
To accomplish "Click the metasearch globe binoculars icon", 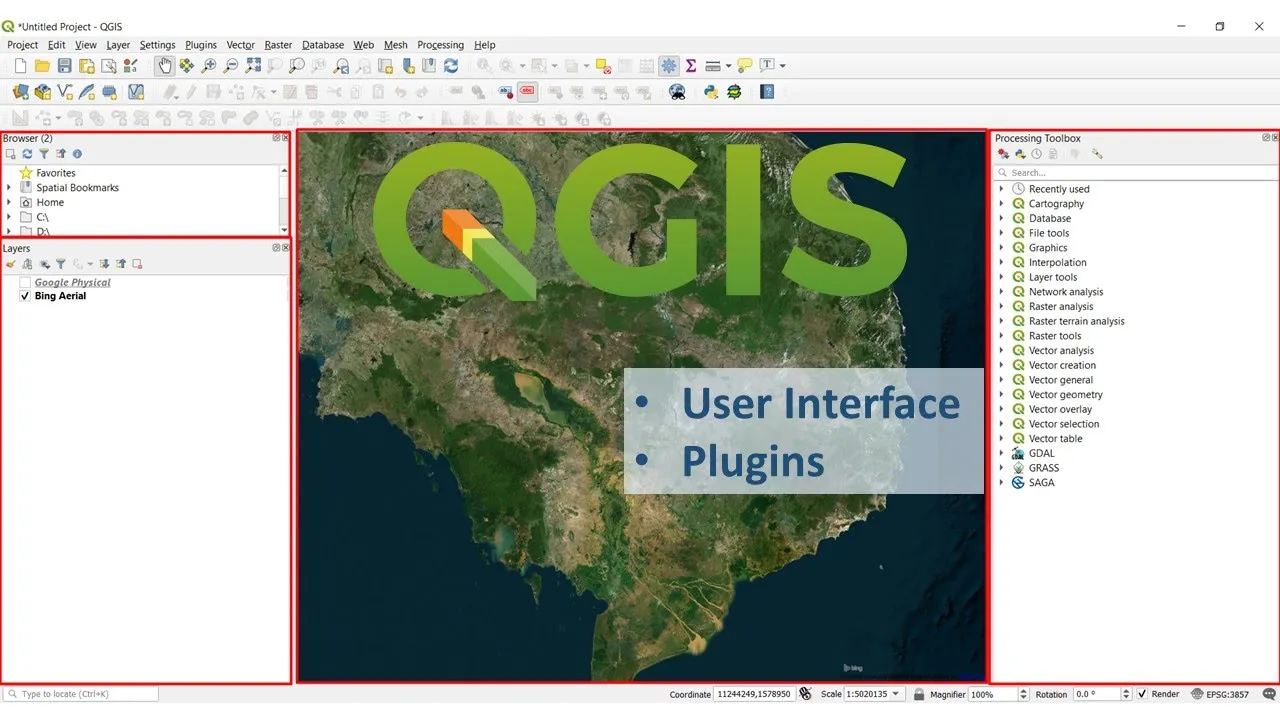I will pyautogui.click(x=677, y=92).
